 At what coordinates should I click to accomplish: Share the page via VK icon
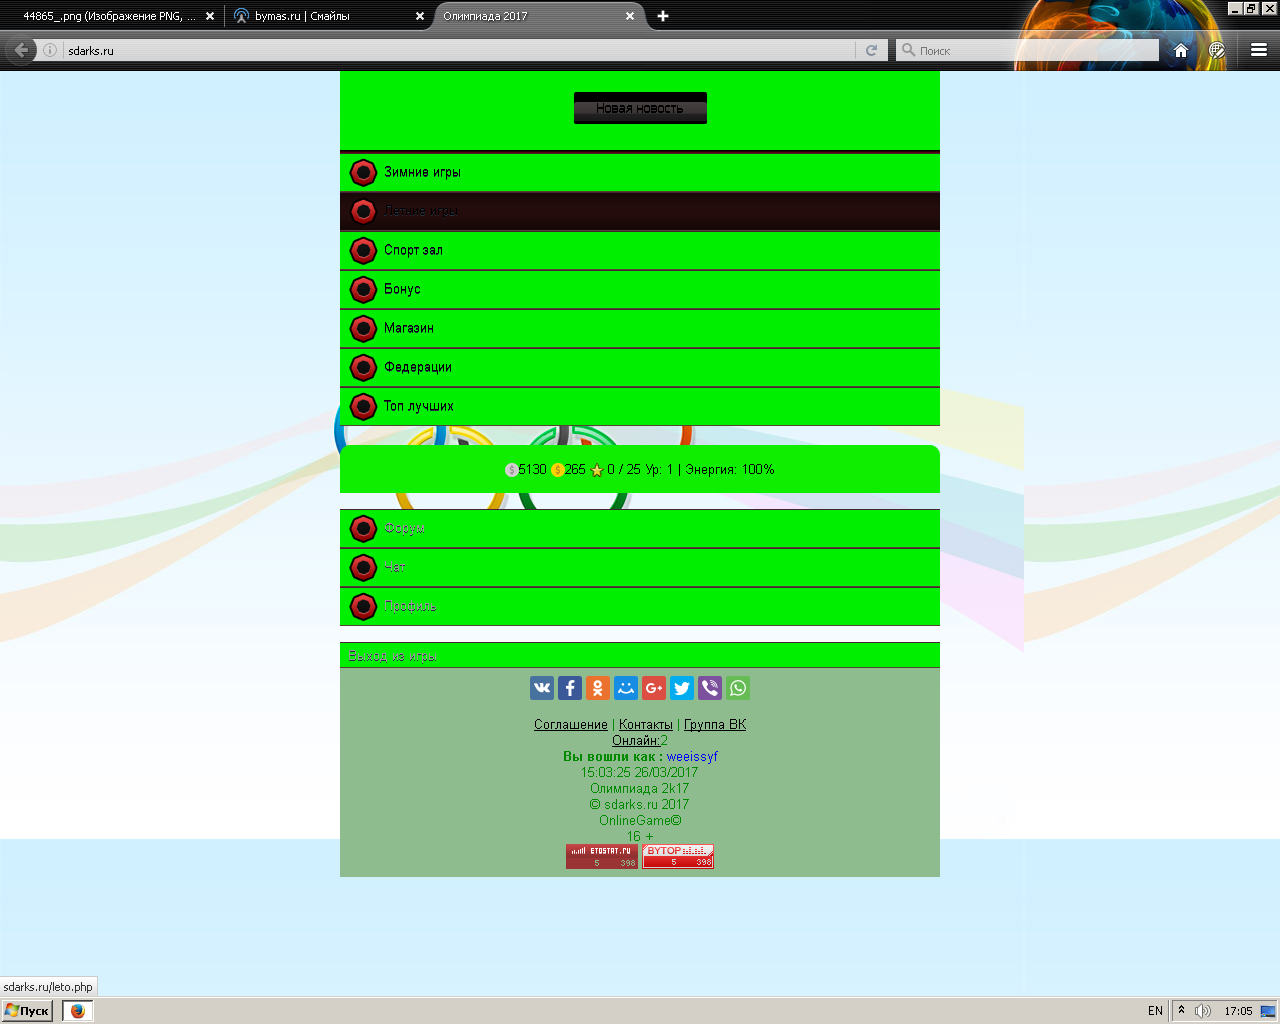[x=542, y=688]
